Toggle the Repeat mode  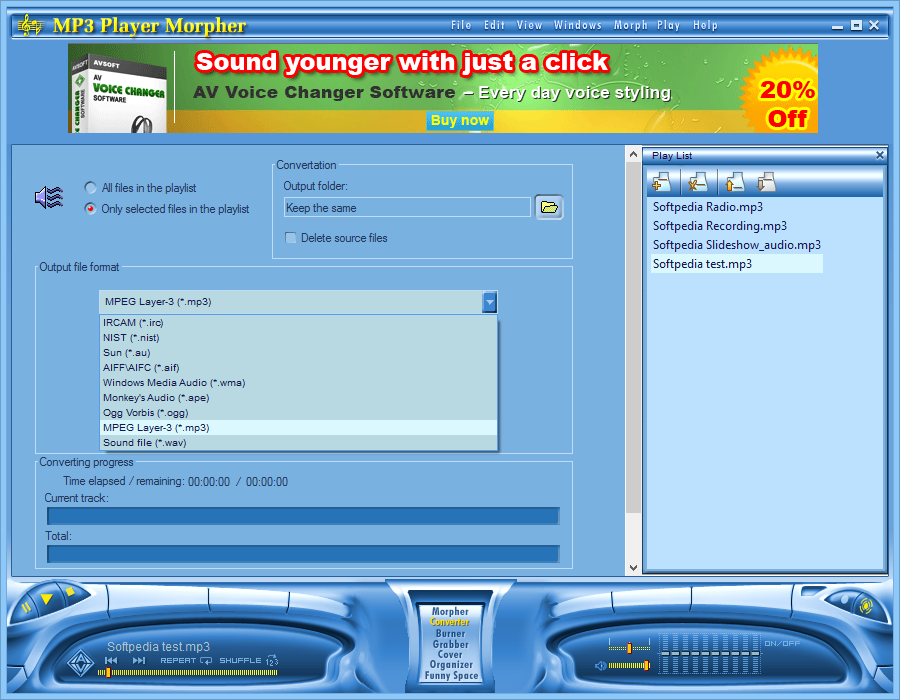[186, 661]
